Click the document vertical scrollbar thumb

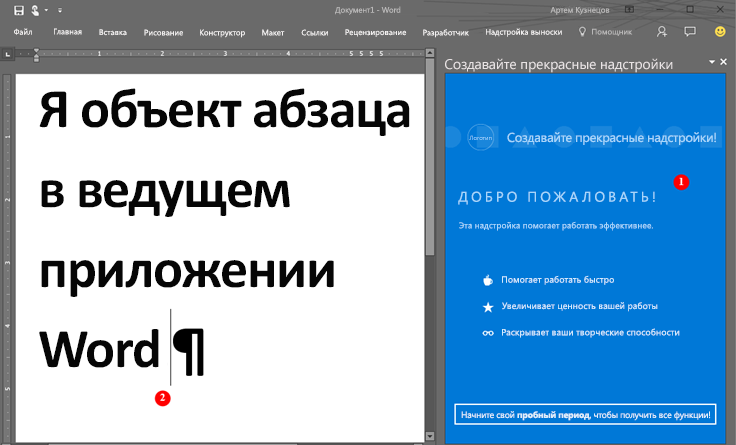[430, 157]
